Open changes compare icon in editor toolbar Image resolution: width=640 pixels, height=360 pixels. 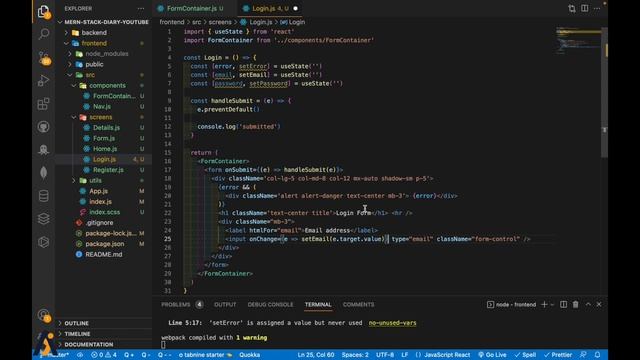tap(572, 8)
